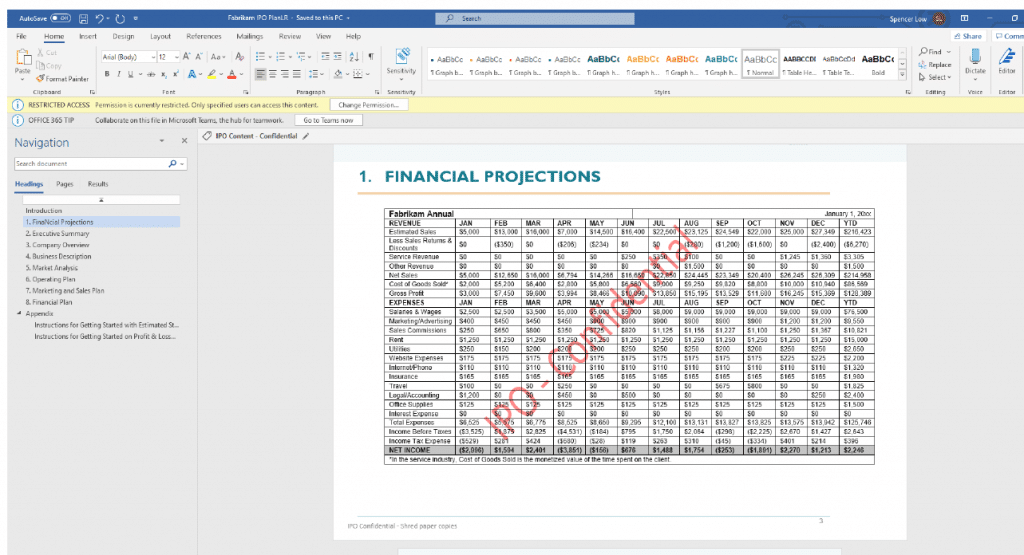Viewport: 1024px width, 555px height.
Task: Switch to the Review tab
Action: pos(290,37)
